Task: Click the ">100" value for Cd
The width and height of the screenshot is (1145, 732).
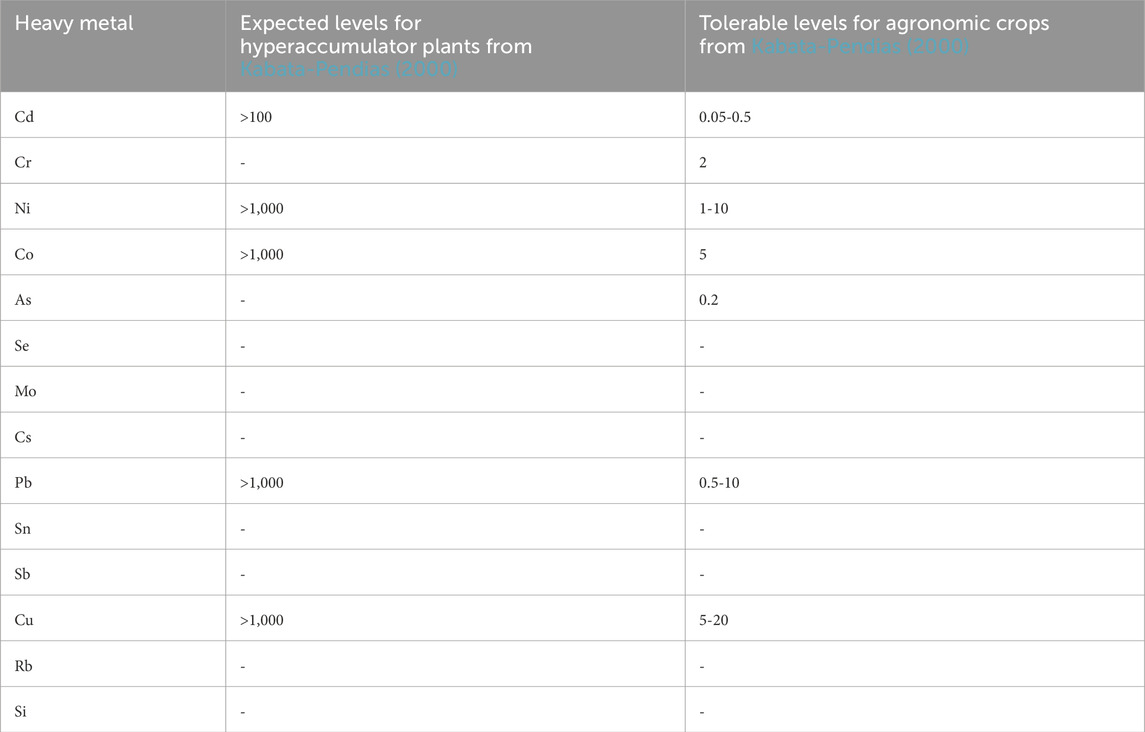Action: pyautogui.click(x=256, y=117)
